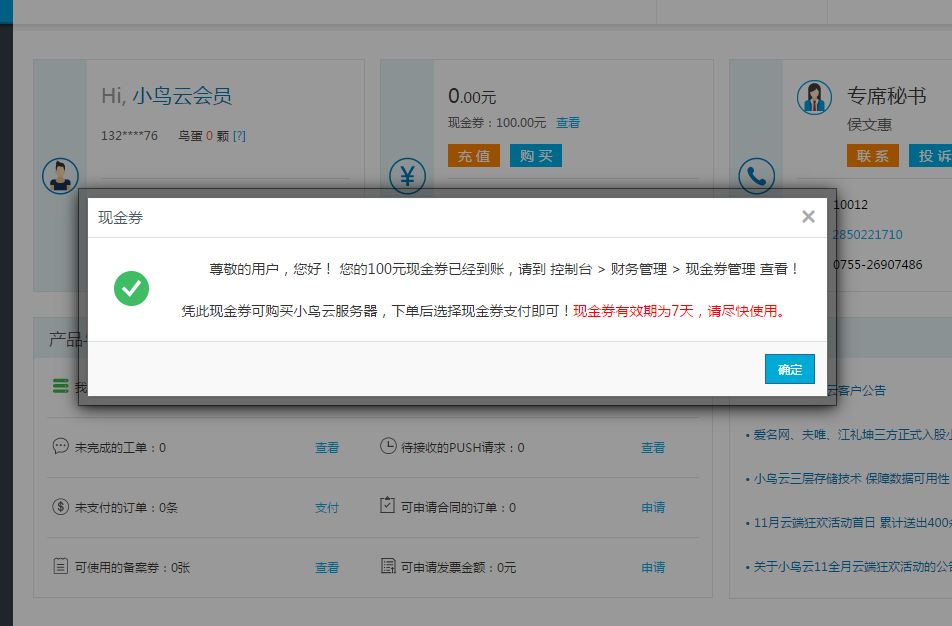Click the green server stack icon
952x626 pixels.
coord(60,386)
